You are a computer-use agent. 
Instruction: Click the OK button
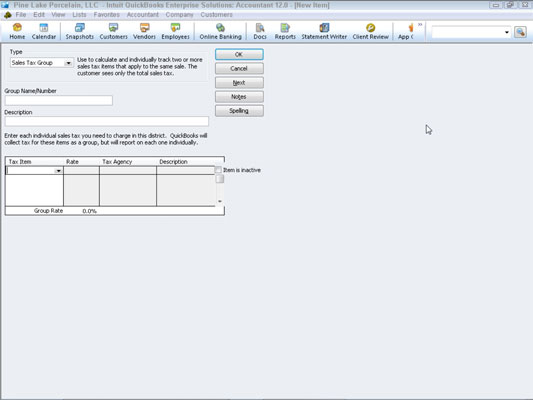tap(239, 54)
